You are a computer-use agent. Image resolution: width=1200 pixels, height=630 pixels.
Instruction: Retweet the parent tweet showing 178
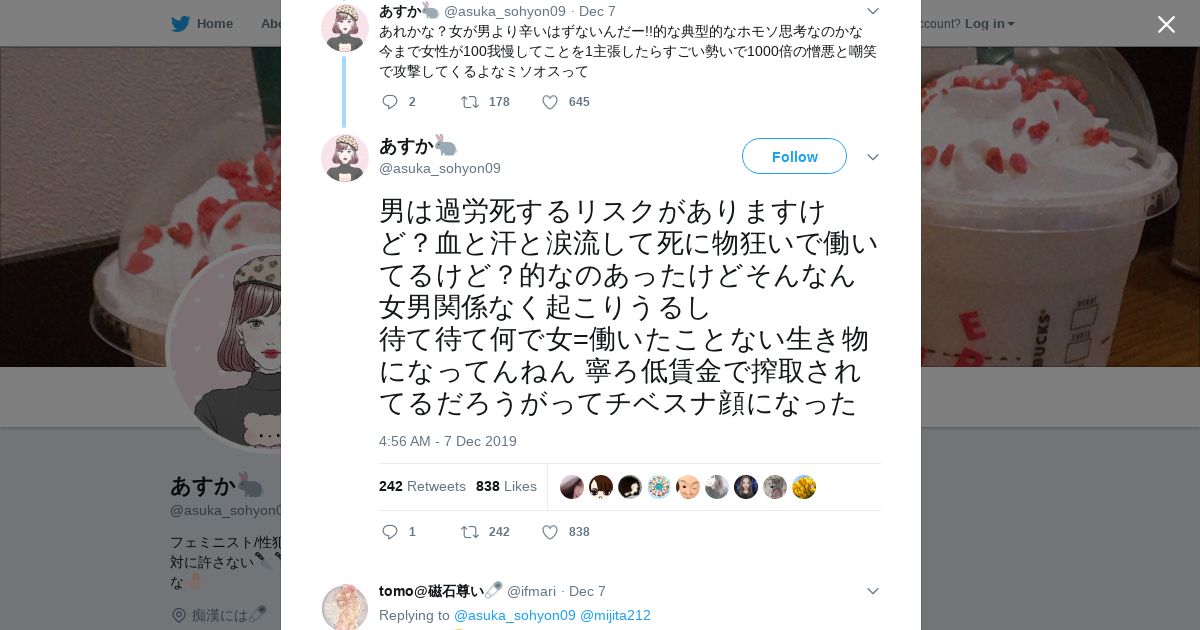tap(469, 102)
